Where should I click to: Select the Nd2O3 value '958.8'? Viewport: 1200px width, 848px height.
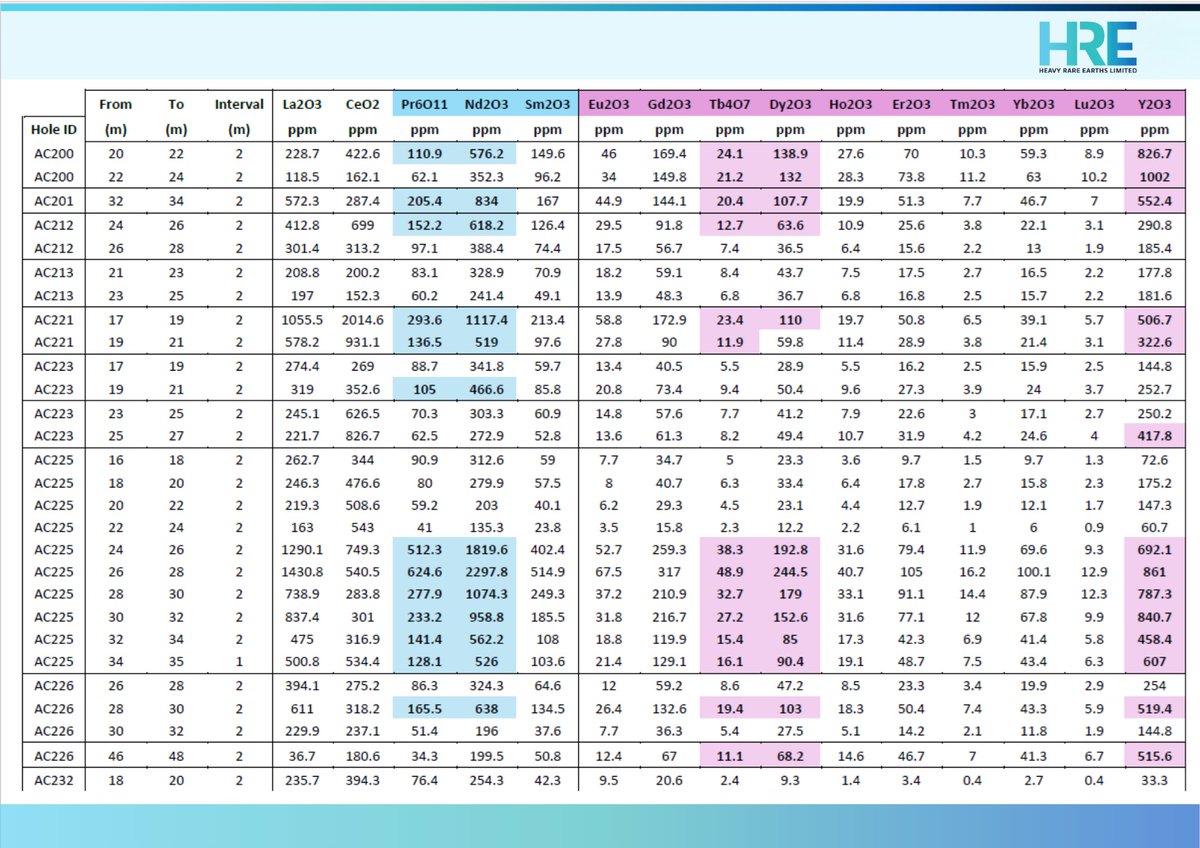pos(486,618)
